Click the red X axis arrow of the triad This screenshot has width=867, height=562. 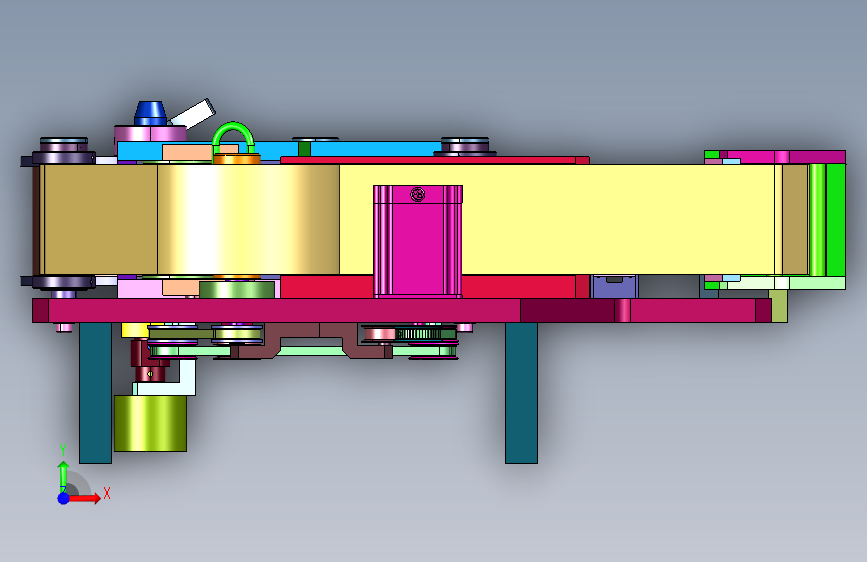(x=84, y=498)
